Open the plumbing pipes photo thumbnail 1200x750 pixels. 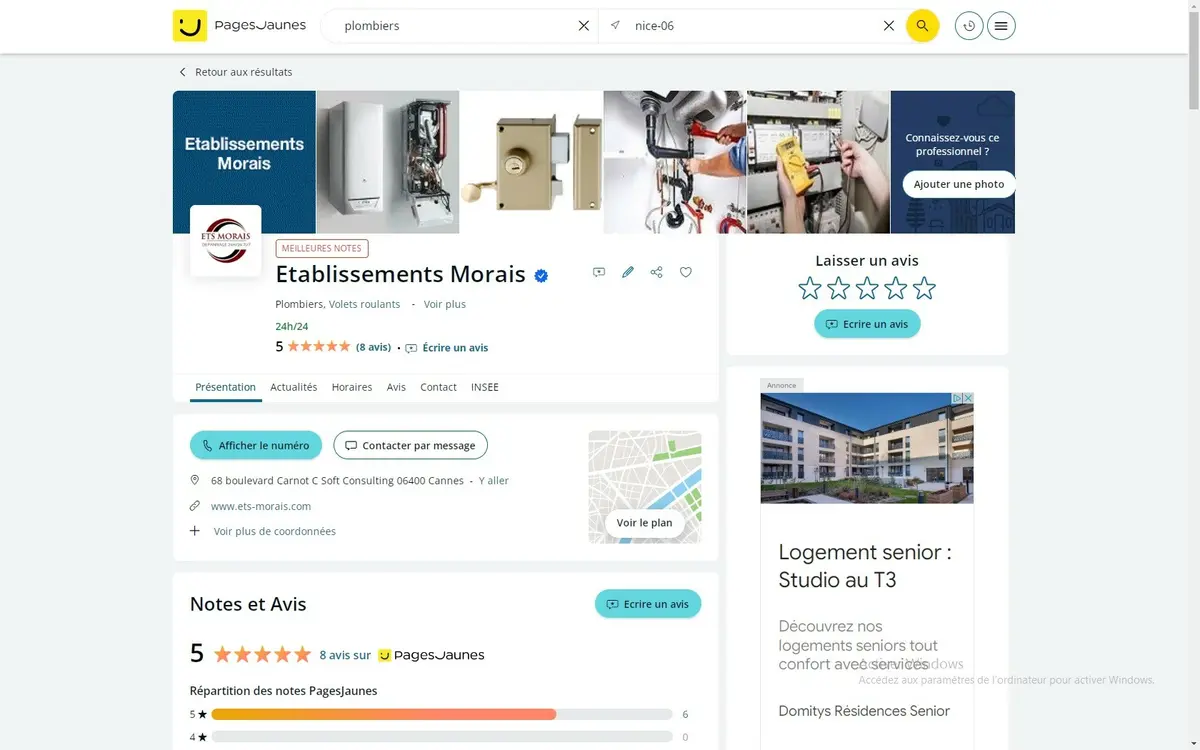[x=675, y=162]
